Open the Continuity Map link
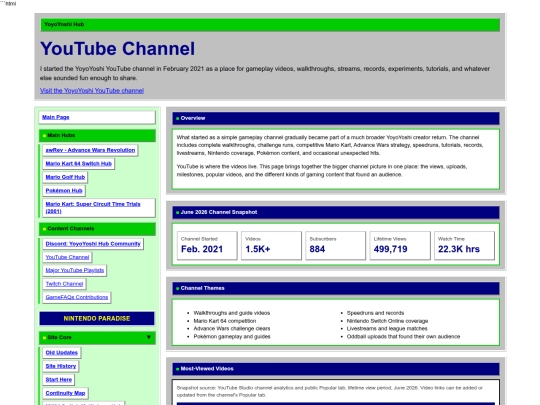The height and width of the screenshot is (405, 540). pos(65,393)
